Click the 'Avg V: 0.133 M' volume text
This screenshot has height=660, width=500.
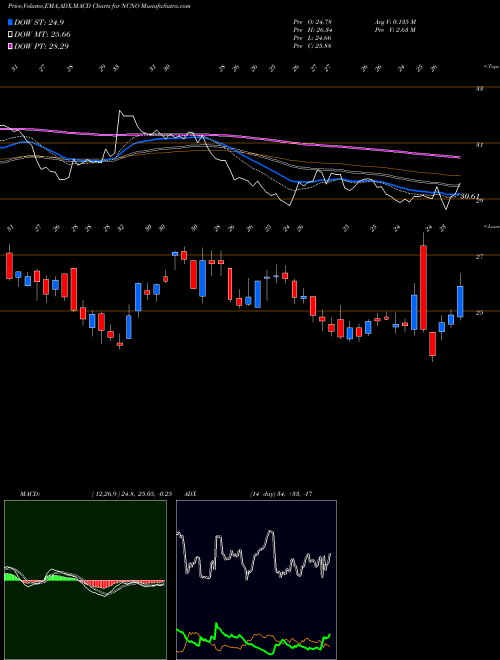pyautogui.click(x=395, y=21)
